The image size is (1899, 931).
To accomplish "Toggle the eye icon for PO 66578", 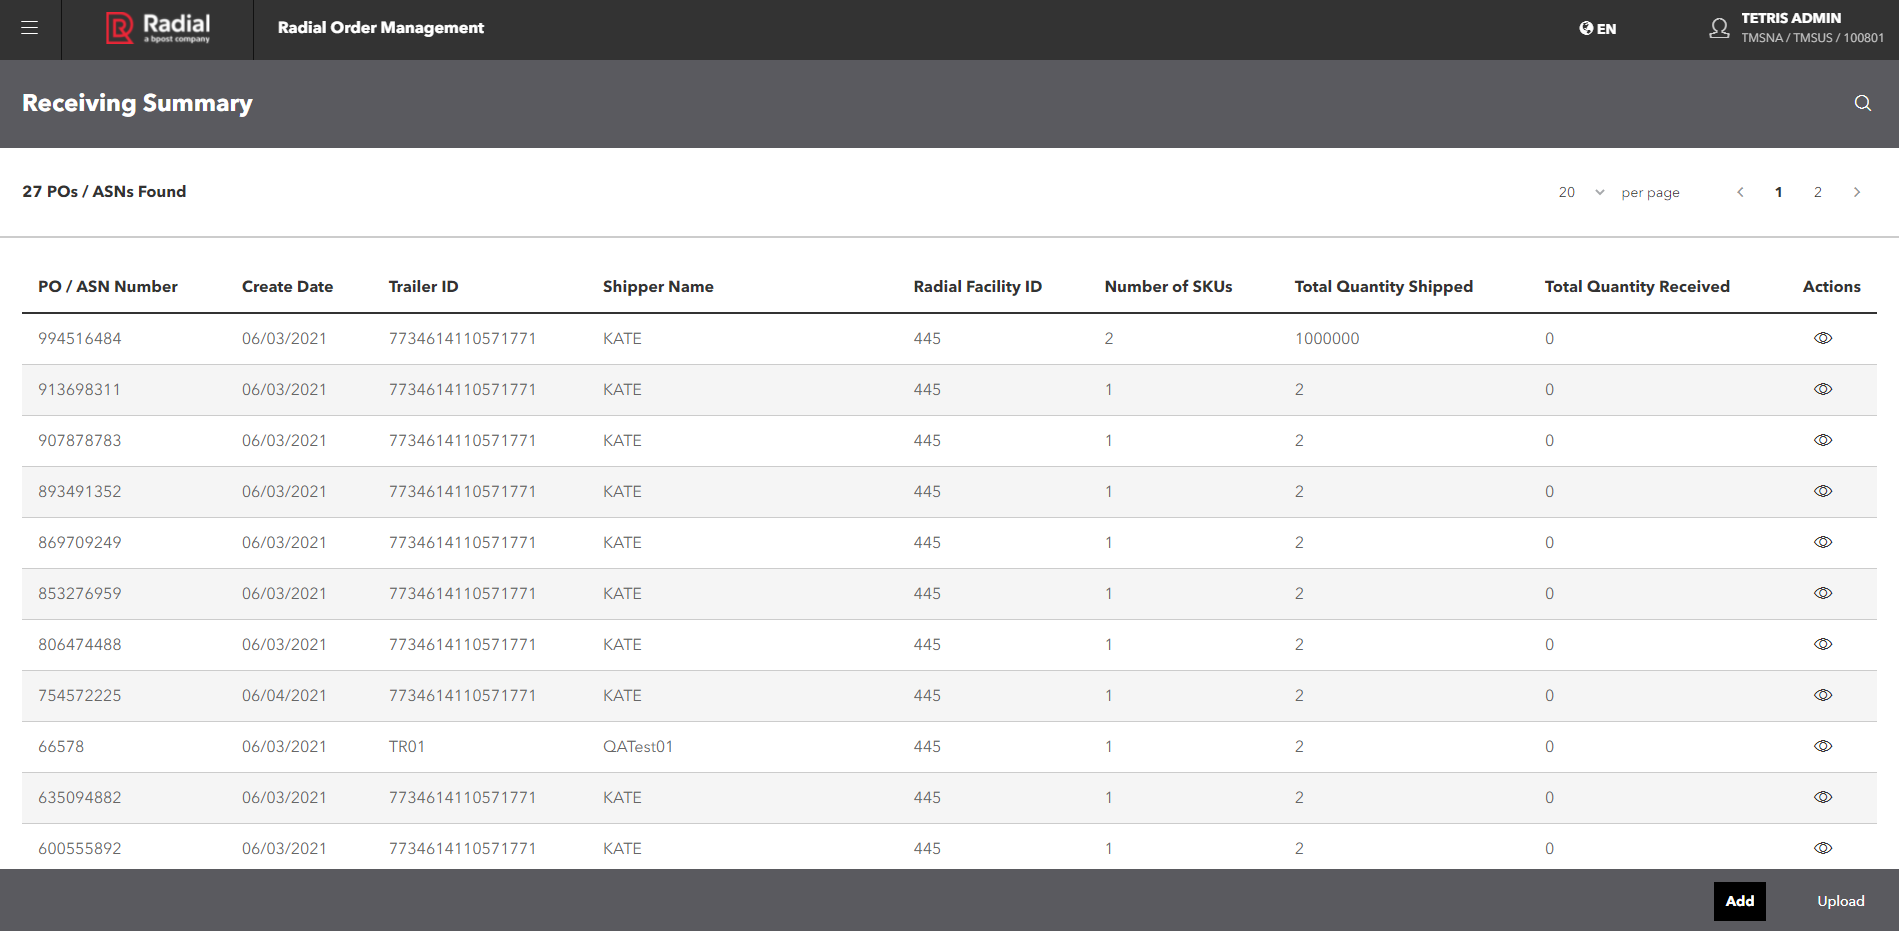I will point(1823,746).
